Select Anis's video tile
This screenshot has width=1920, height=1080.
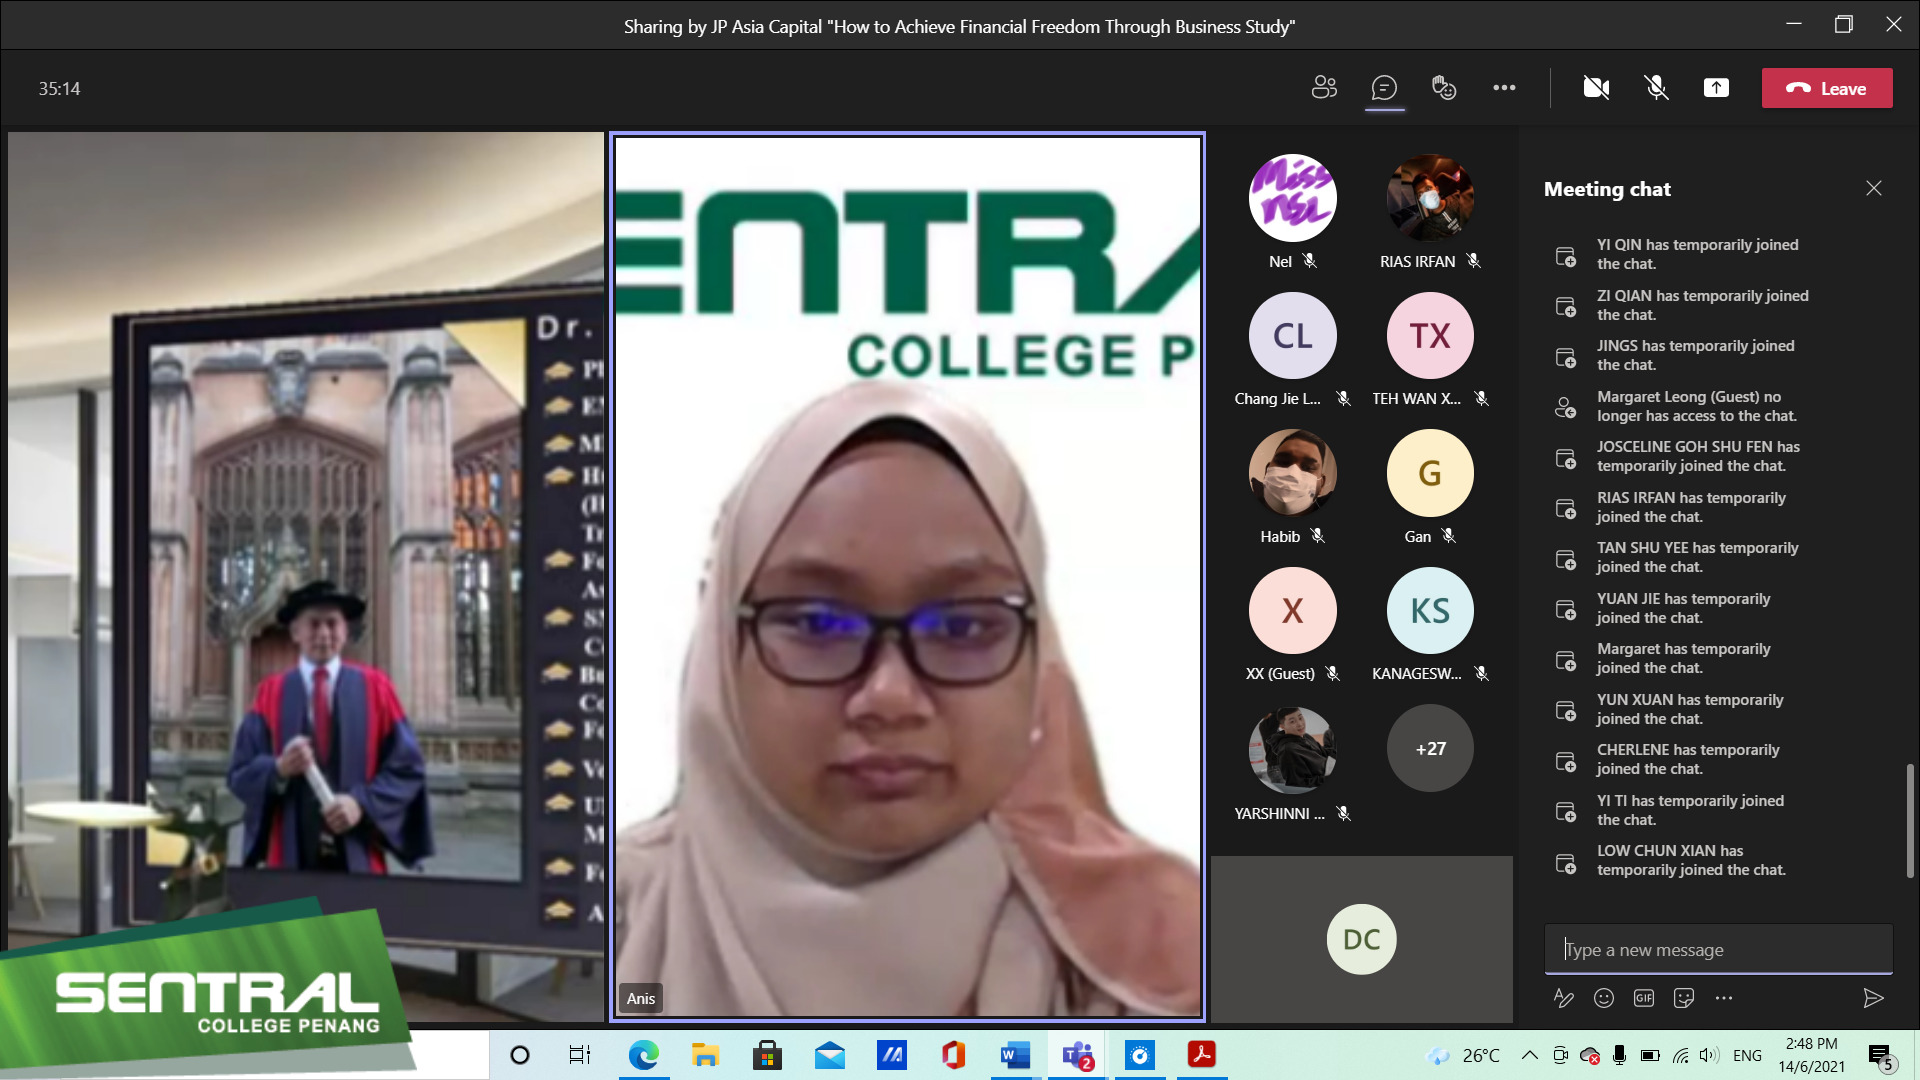coord(907,577)
